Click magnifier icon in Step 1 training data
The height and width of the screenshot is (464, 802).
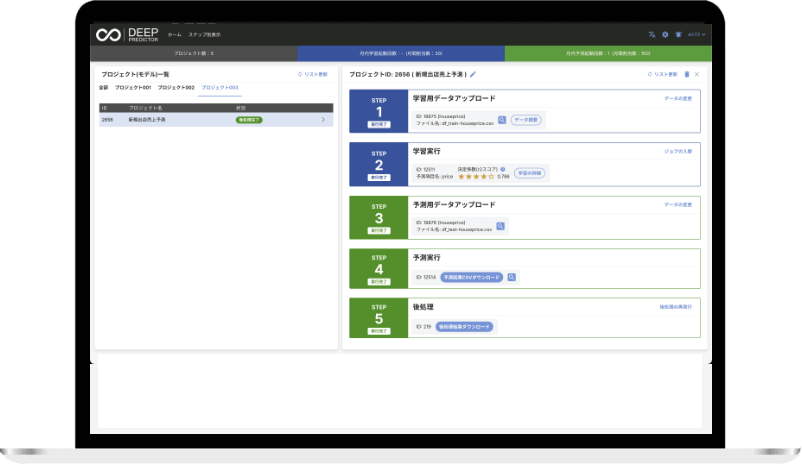point(502,120)
